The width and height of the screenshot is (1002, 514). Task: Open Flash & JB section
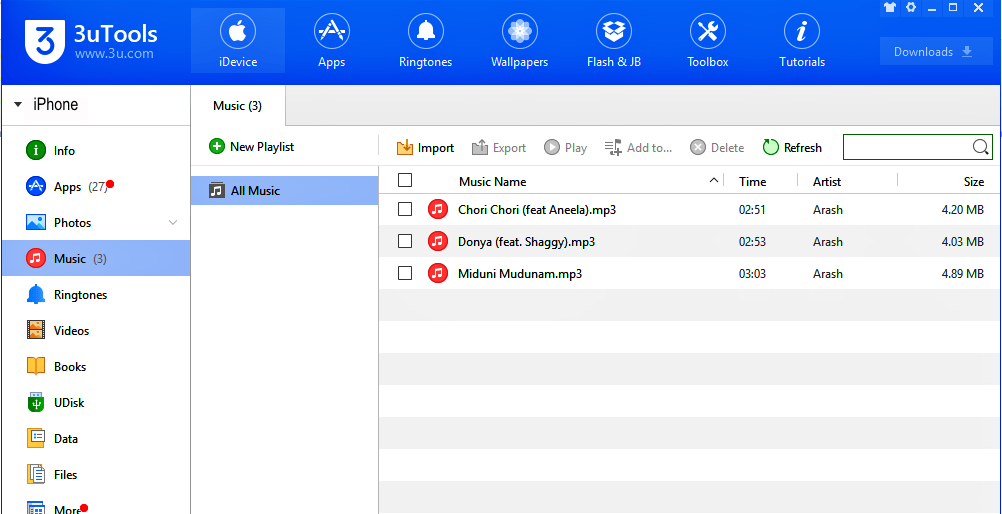click(x=613, y=40)
